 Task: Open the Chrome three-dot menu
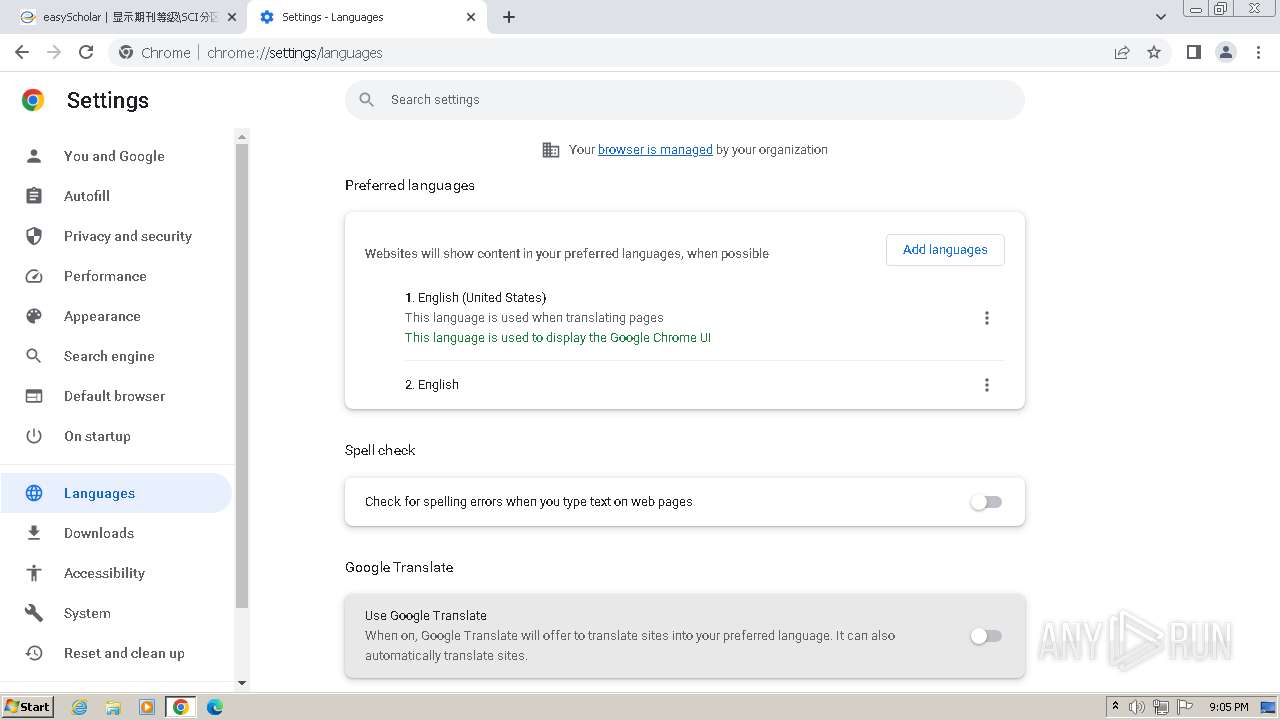click(1259, 52)
